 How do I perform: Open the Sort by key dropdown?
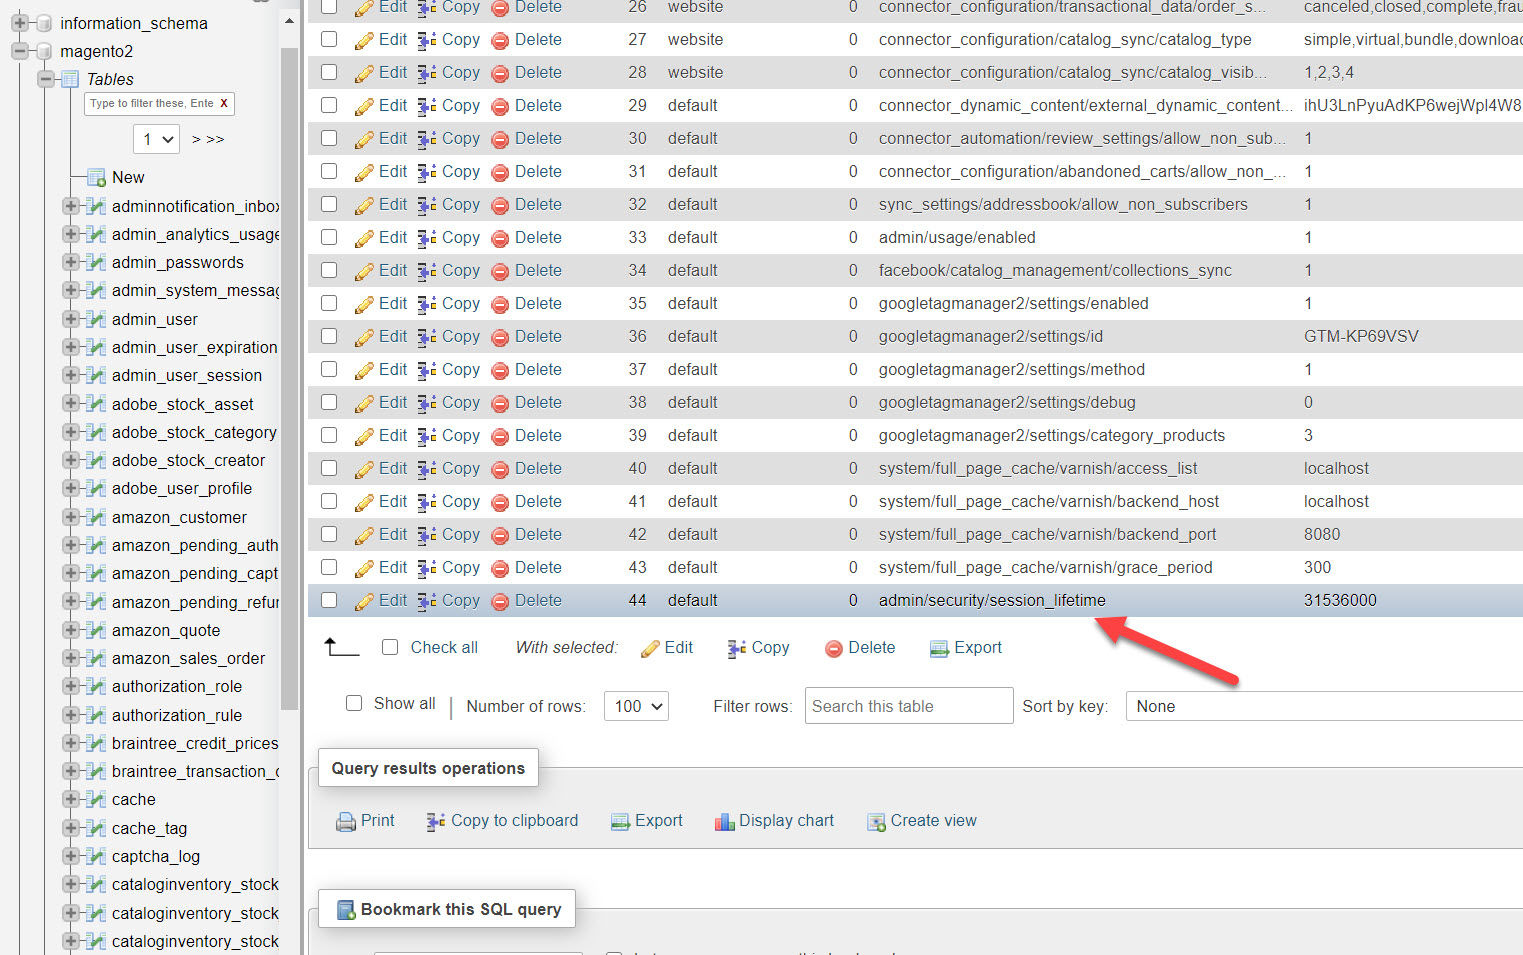tap(1324, 706)
